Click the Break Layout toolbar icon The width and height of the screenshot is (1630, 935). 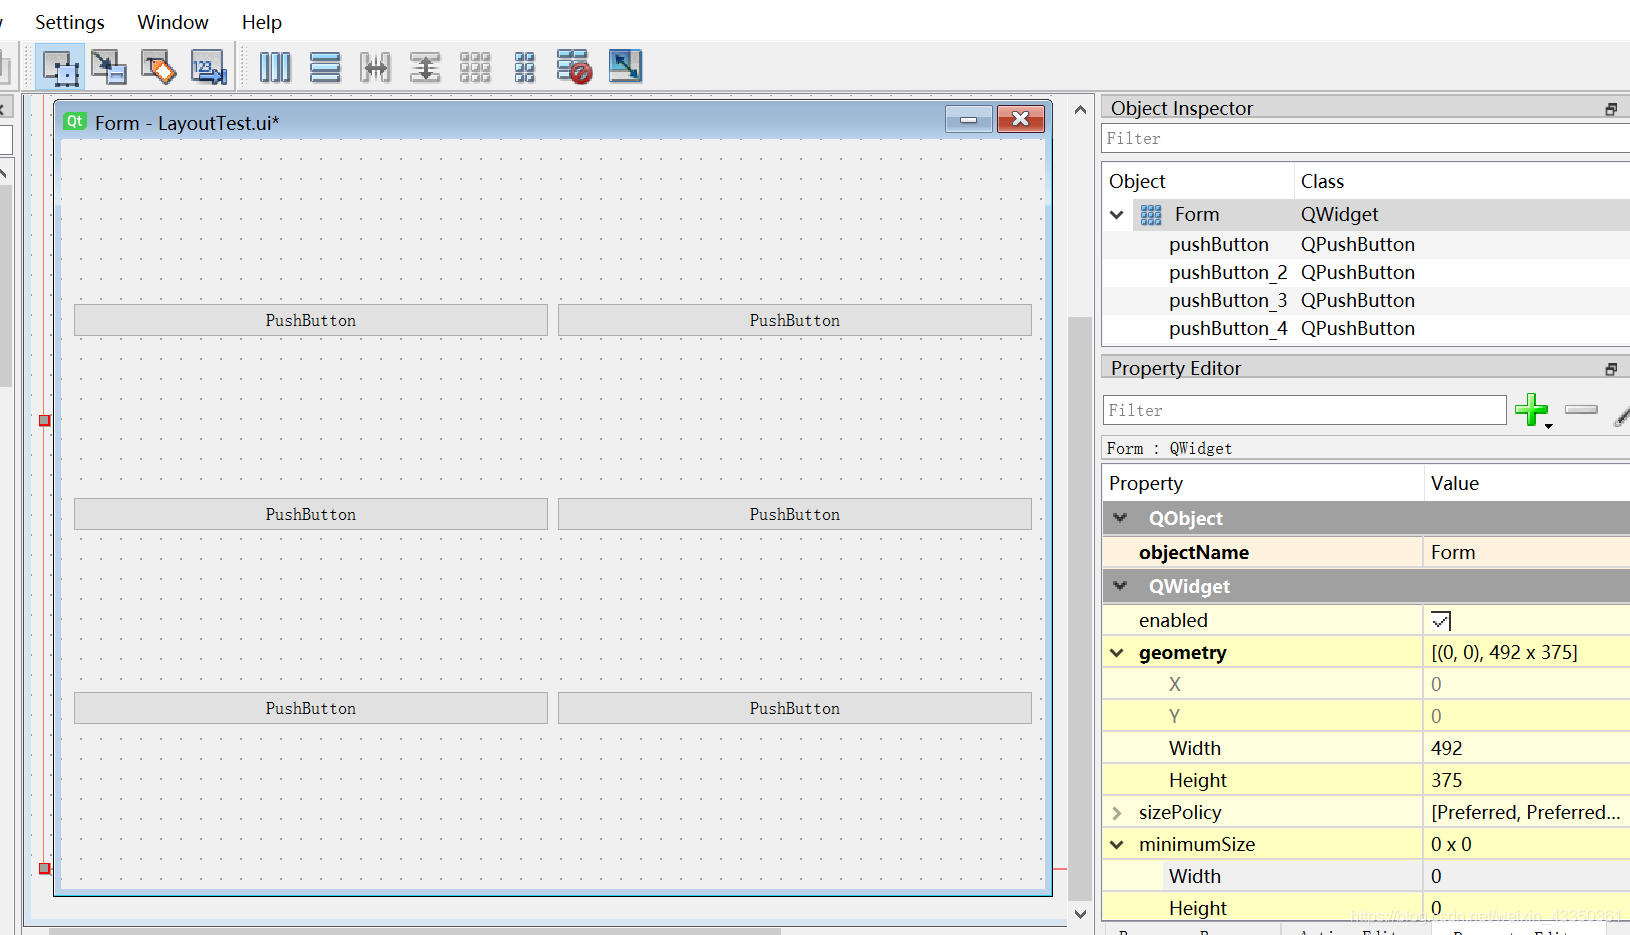[575, 68]
